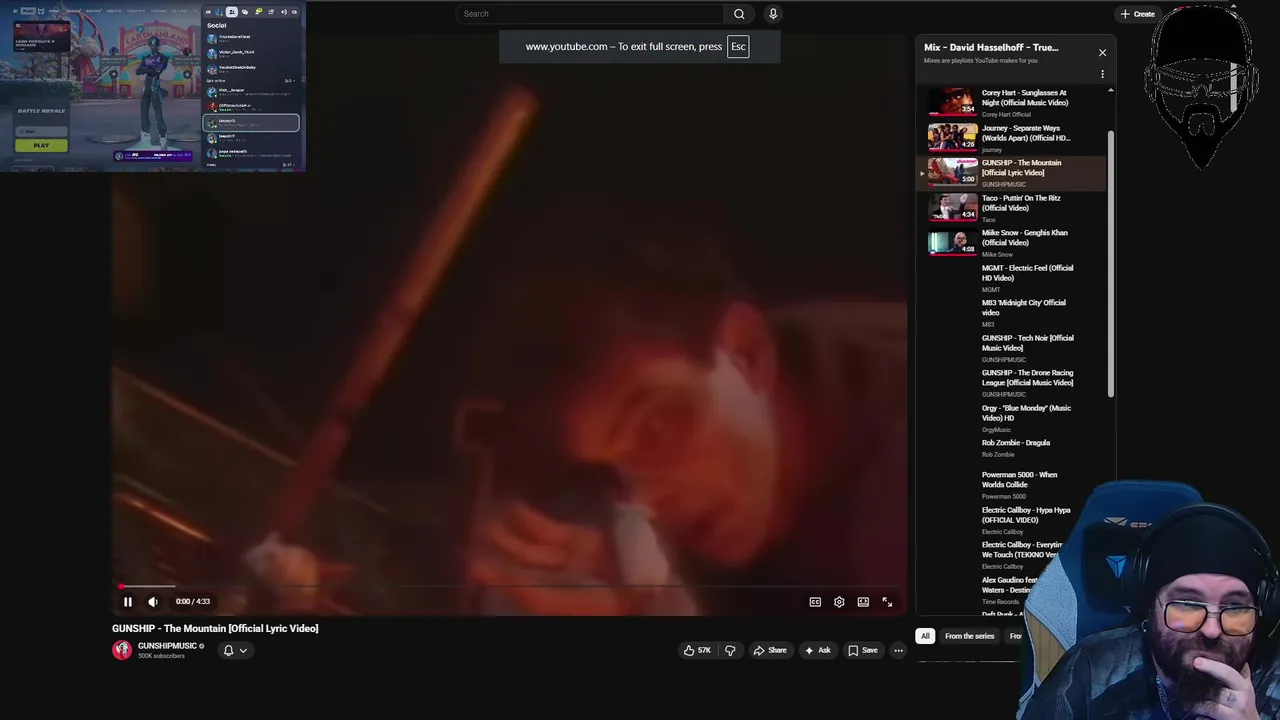Select Powerman 5000 - When Worlds Collide
Image resolution: width=1280 pixels, height=720 pixels.
coord(1012,484)
